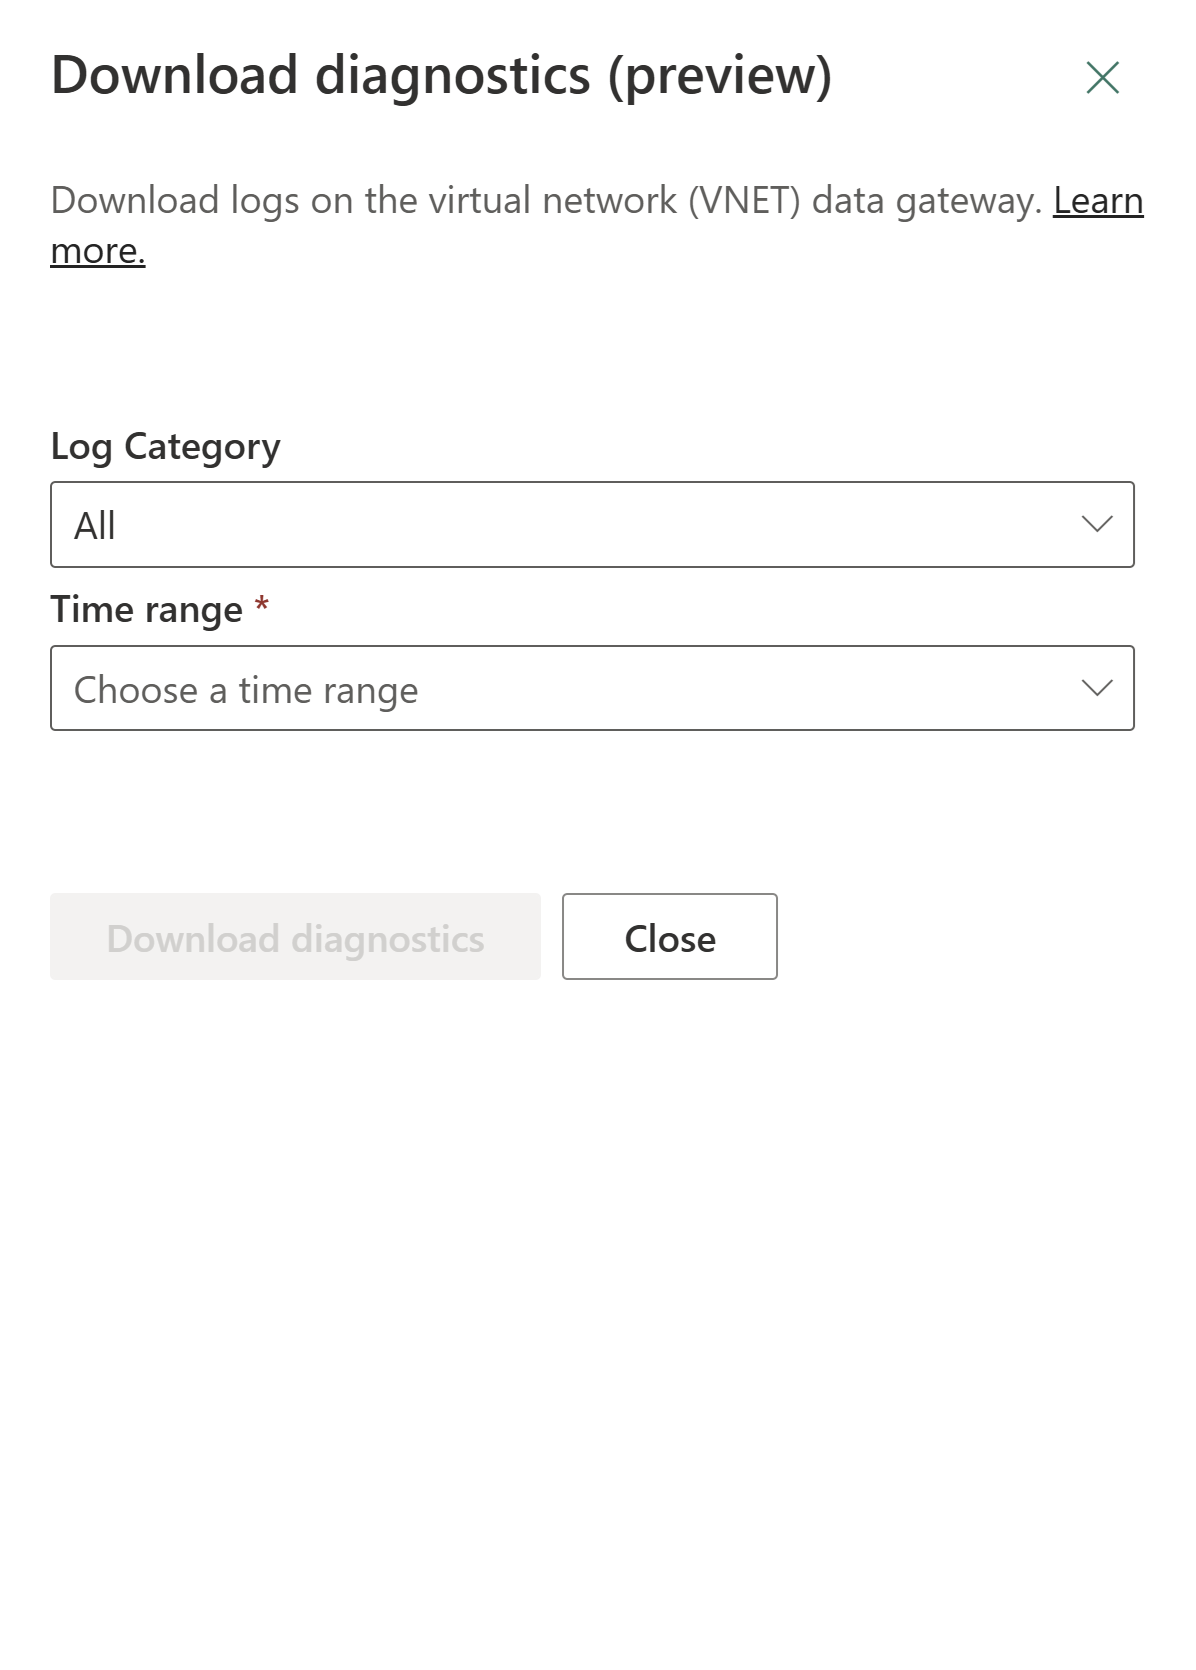Click the 'Choose a time range' placeholder text
The image size is (1196, 1670).
point(246,690)
